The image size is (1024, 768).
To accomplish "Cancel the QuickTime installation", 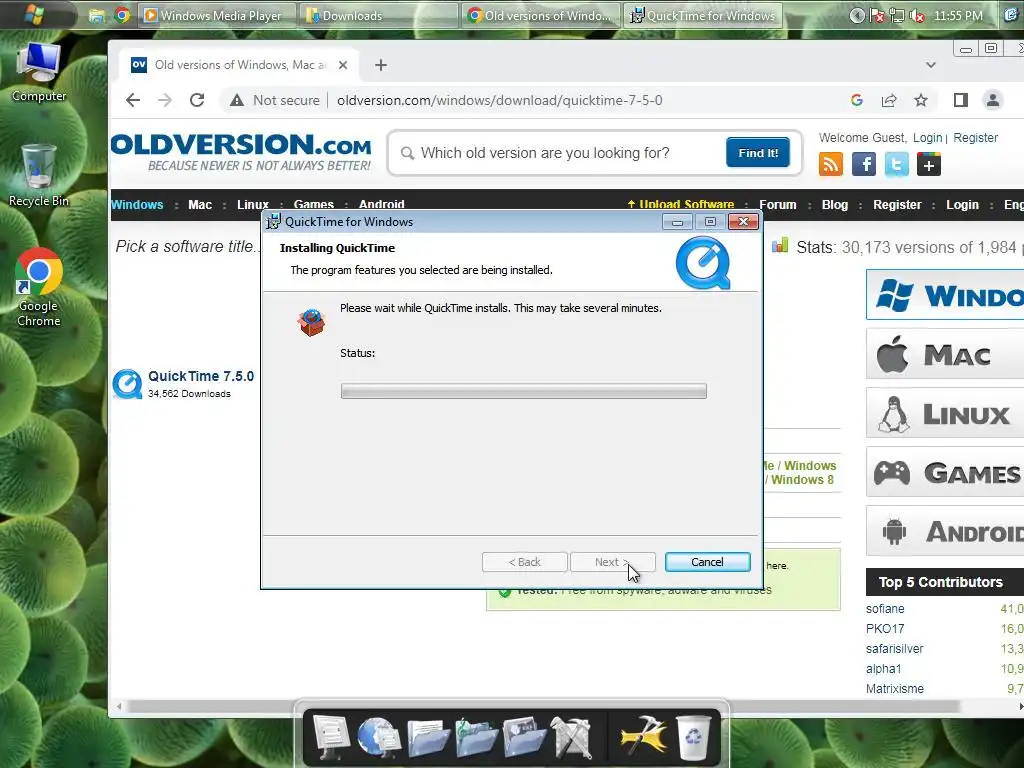I will [x=707, y=562].
